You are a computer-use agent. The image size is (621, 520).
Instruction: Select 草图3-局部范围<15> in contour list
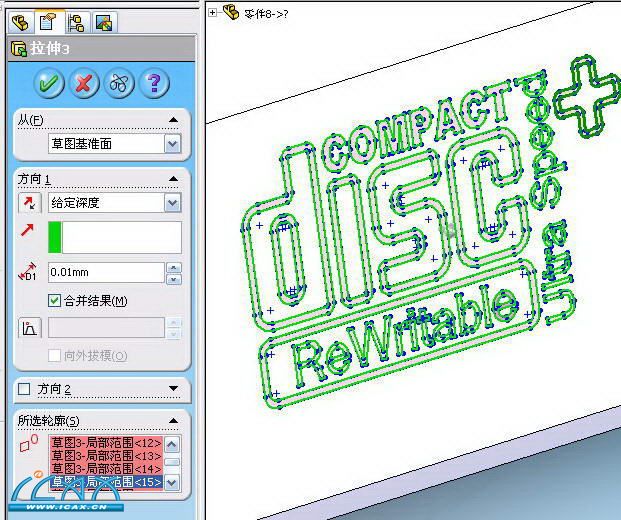point(107,482)
